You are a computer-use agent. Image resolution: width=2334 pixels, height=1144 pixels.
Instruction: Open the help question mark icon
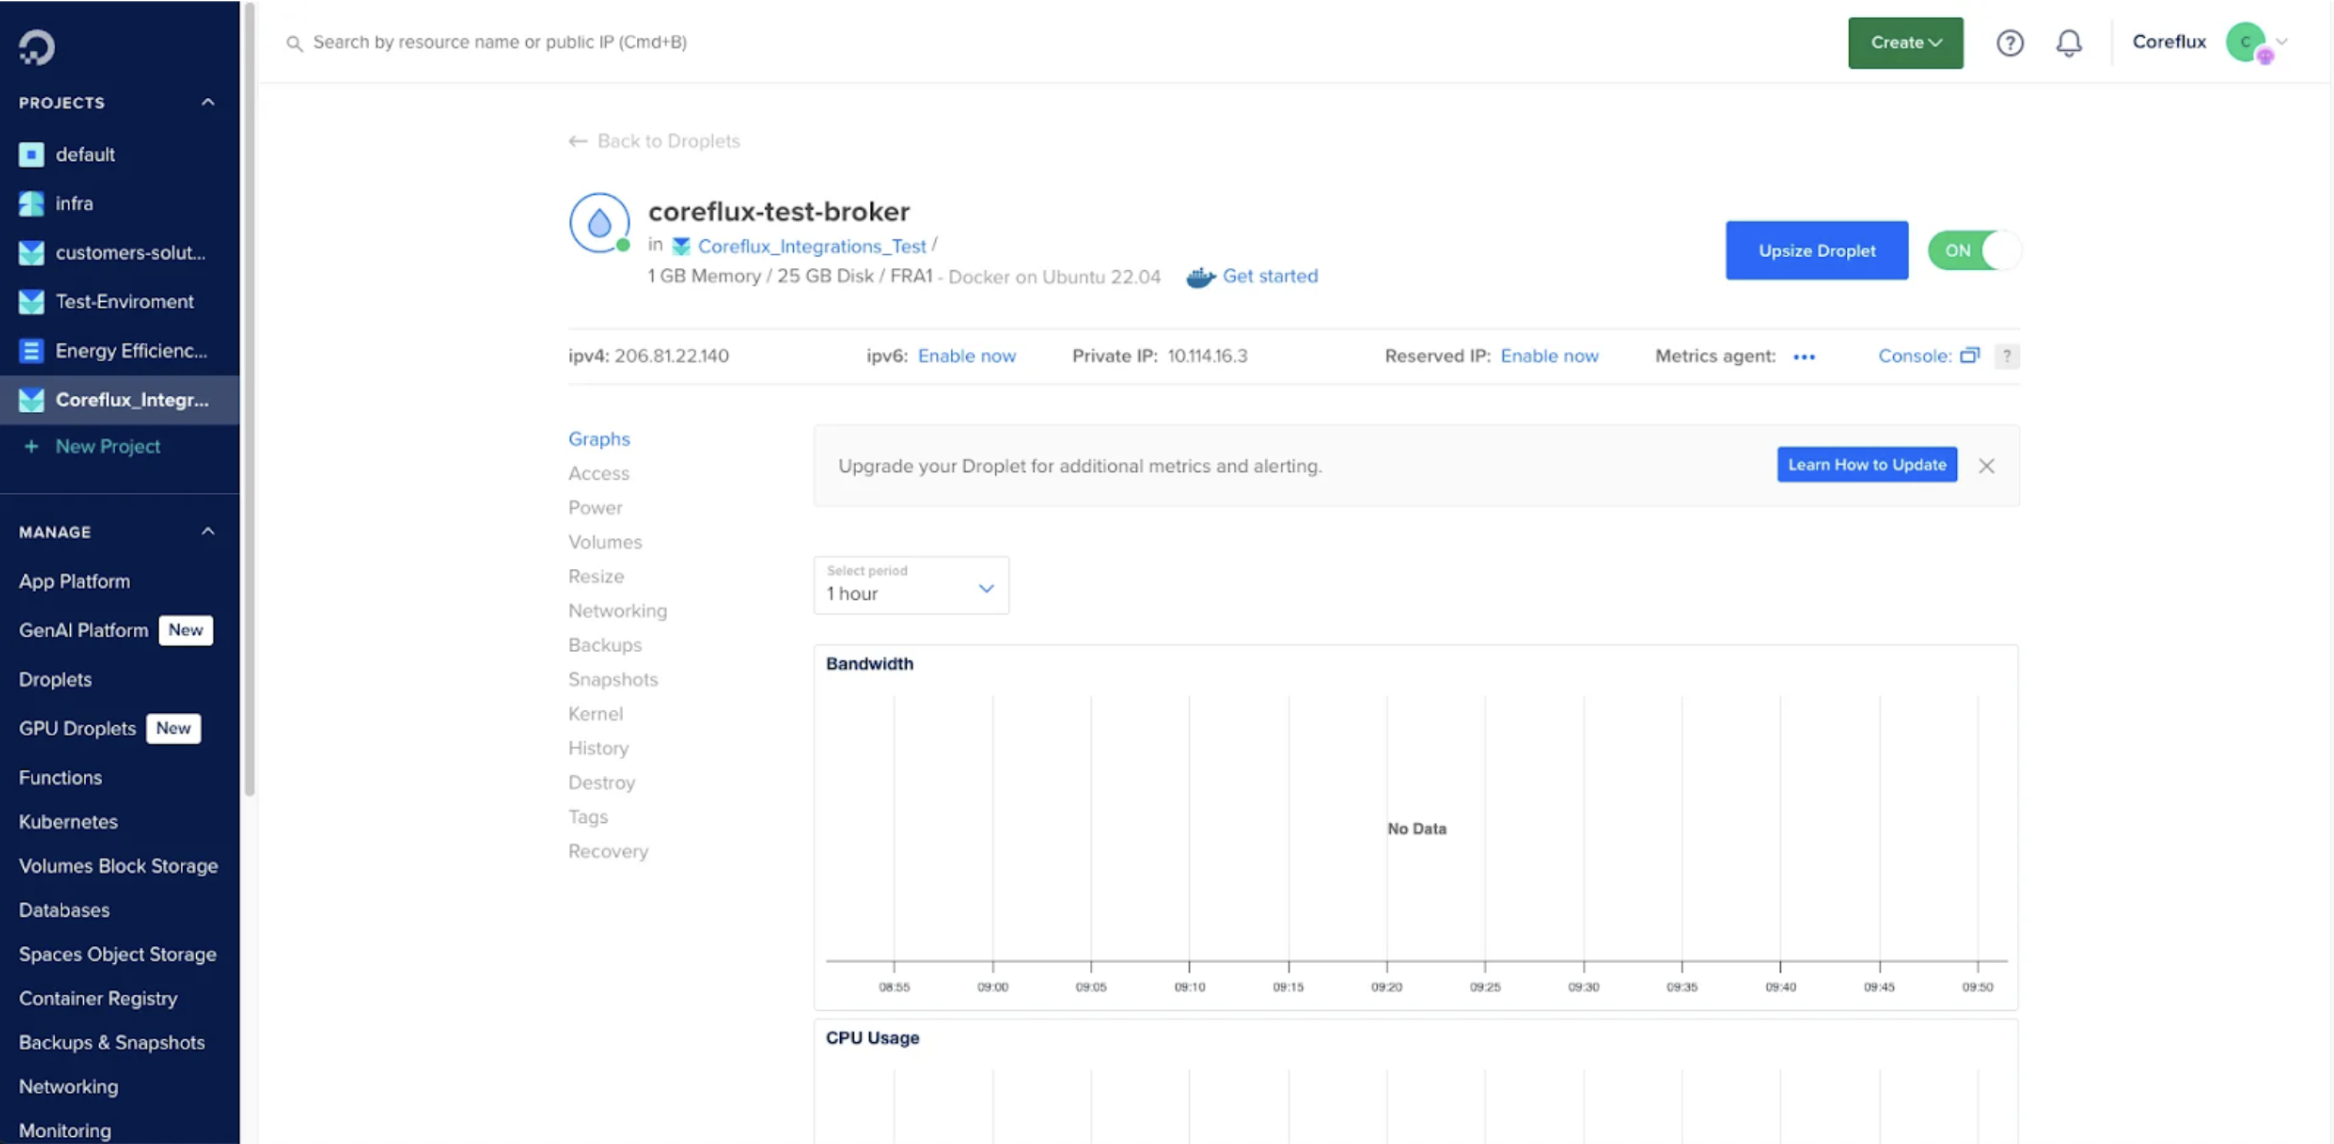(x=2010, y=42)
